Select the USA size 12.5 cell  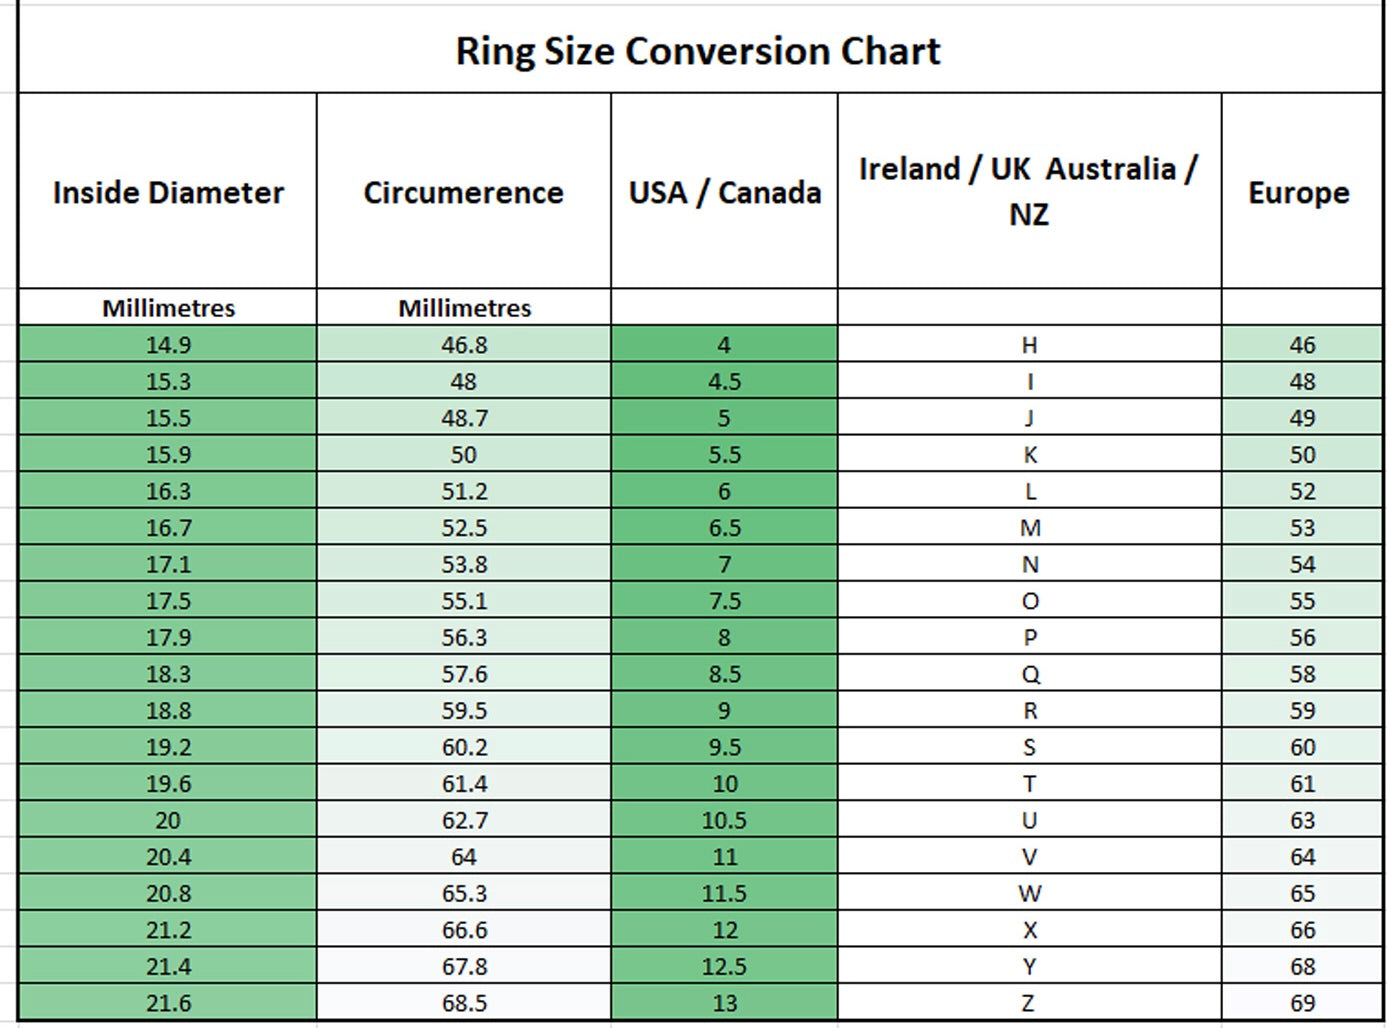point(724,966)
